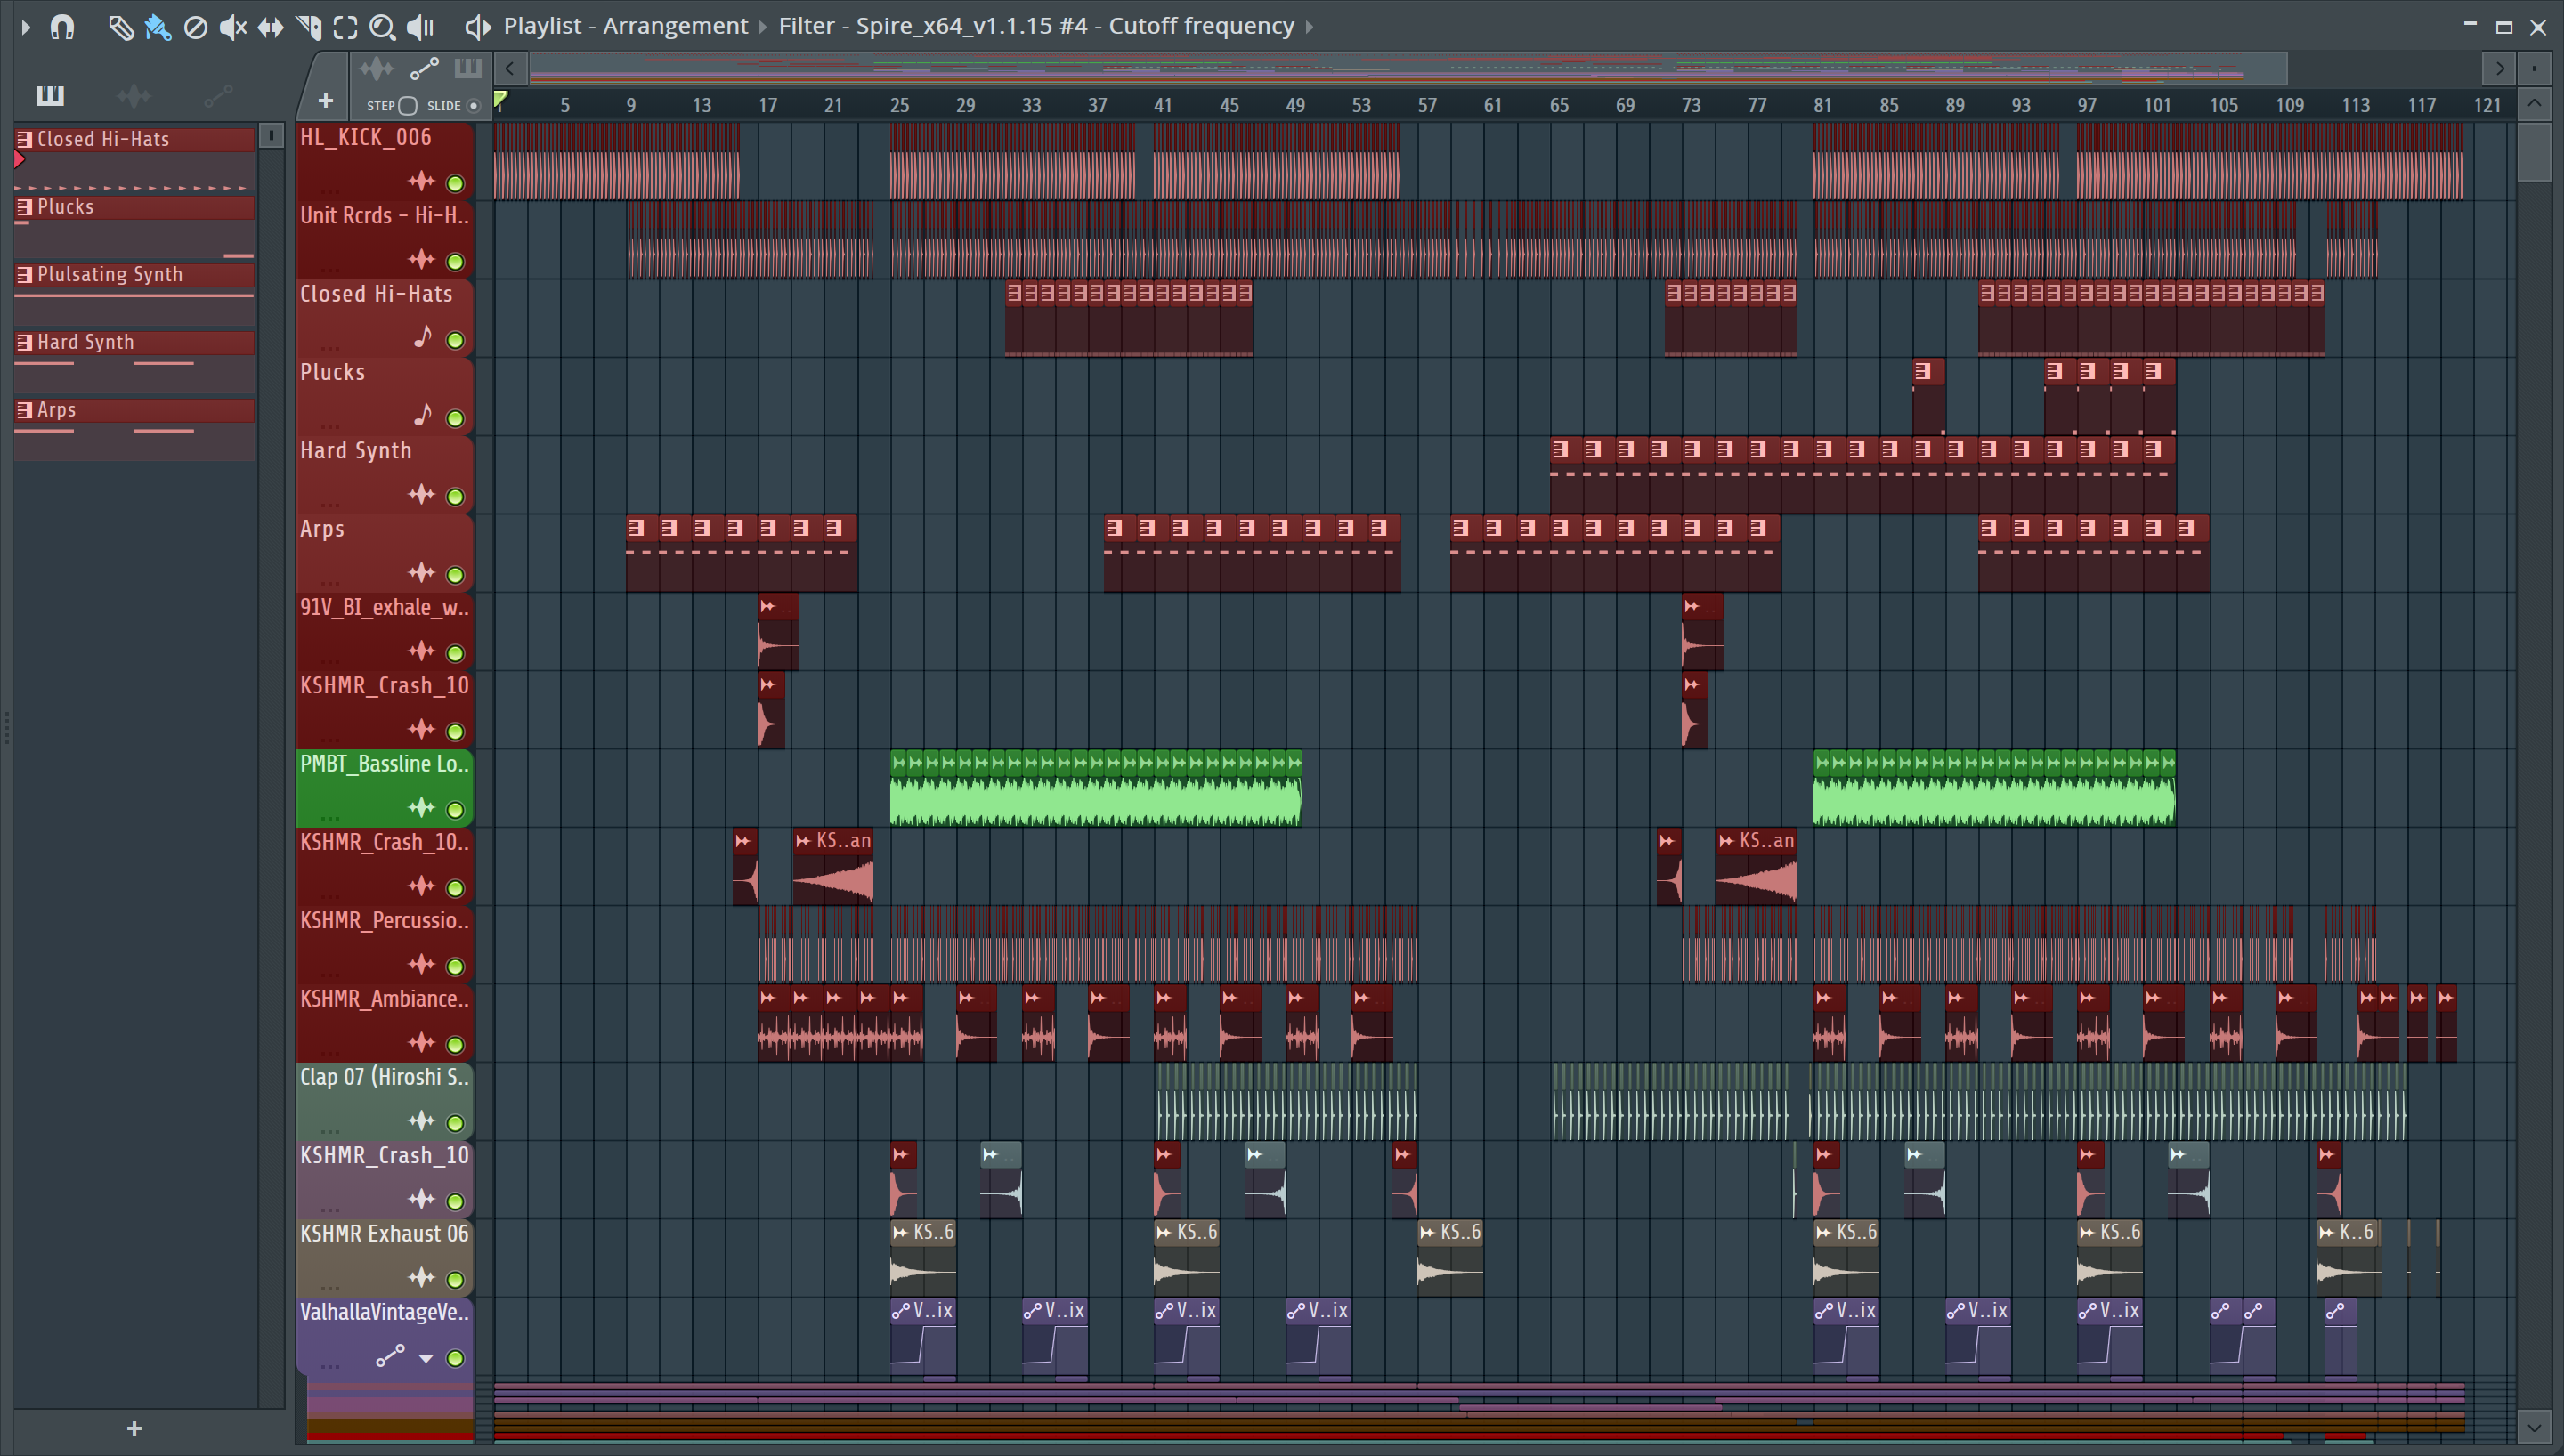The width and height of the screenshot is (2564, 1456).
Task: Focus pattern clips filter above tracks
Action: point(467,69)
